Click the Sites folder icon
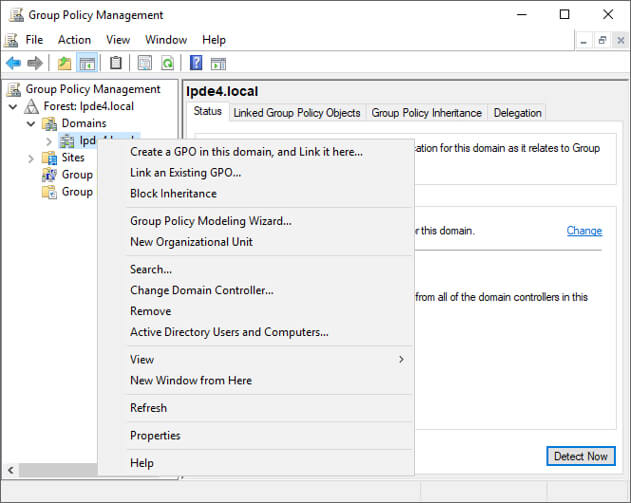Viewport: 631px width, 503px height. click(x=49, y=158)
